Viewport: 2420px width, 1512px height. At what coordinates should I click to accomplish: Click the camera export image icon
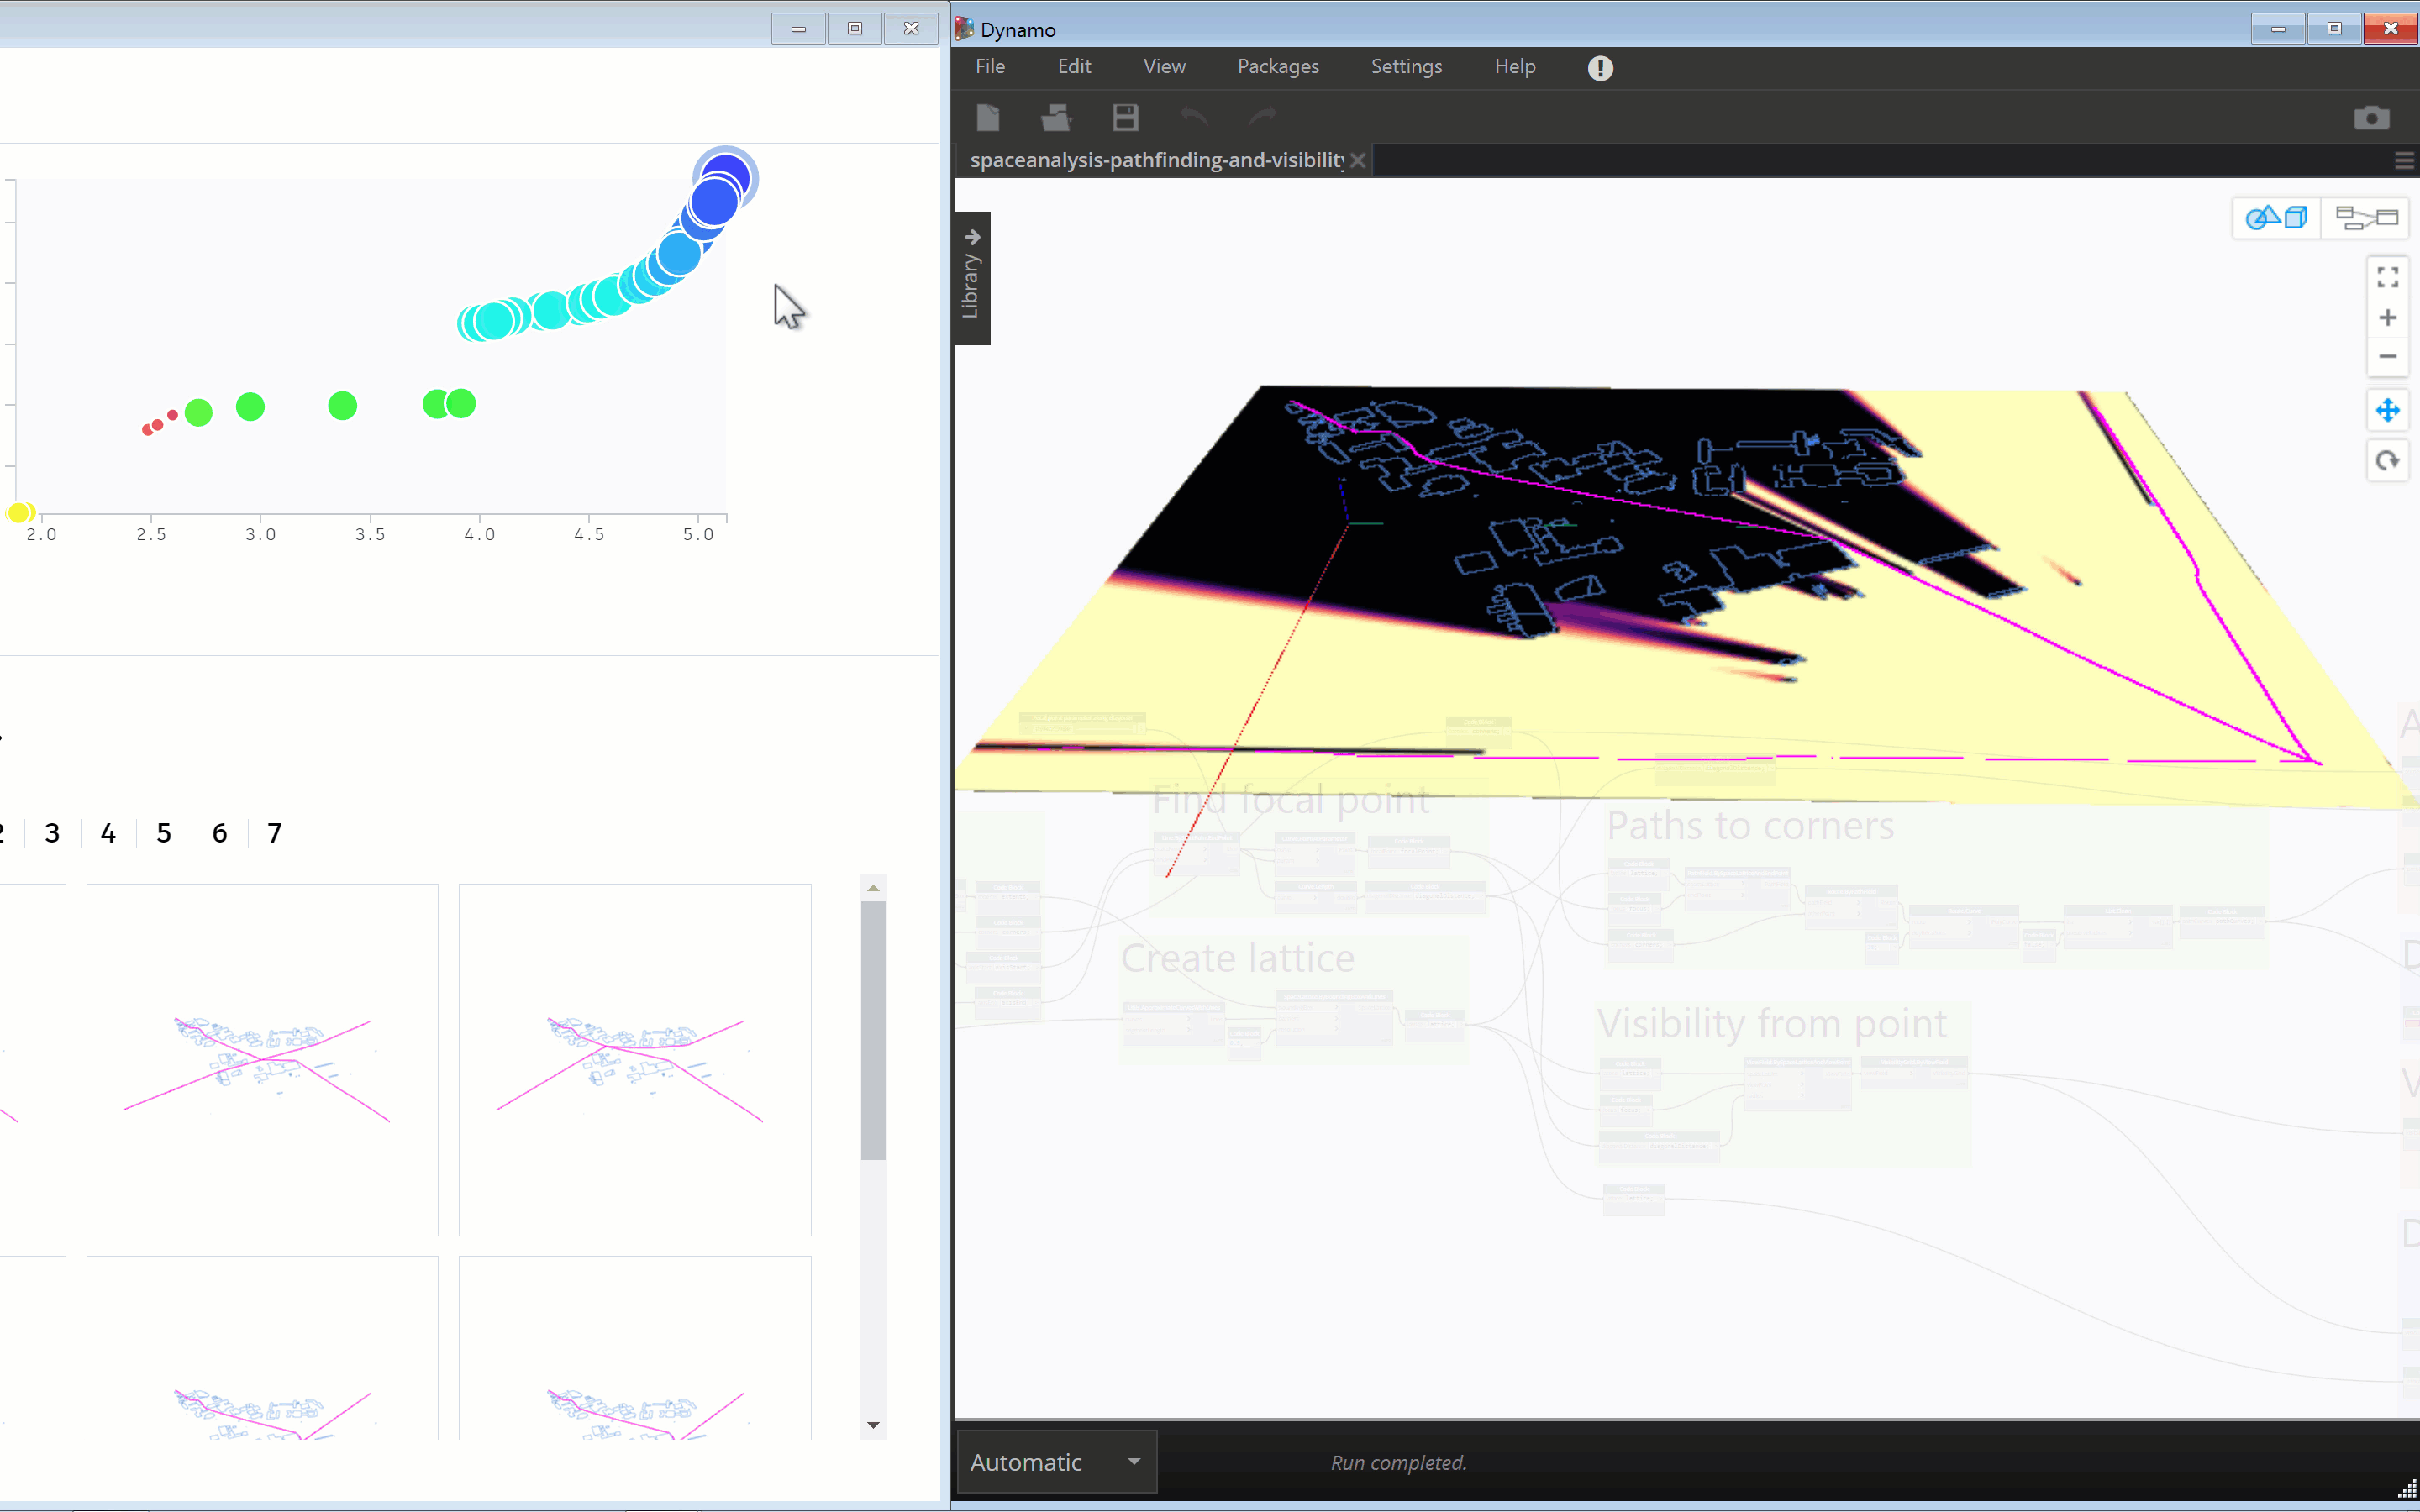point(2371,118)
